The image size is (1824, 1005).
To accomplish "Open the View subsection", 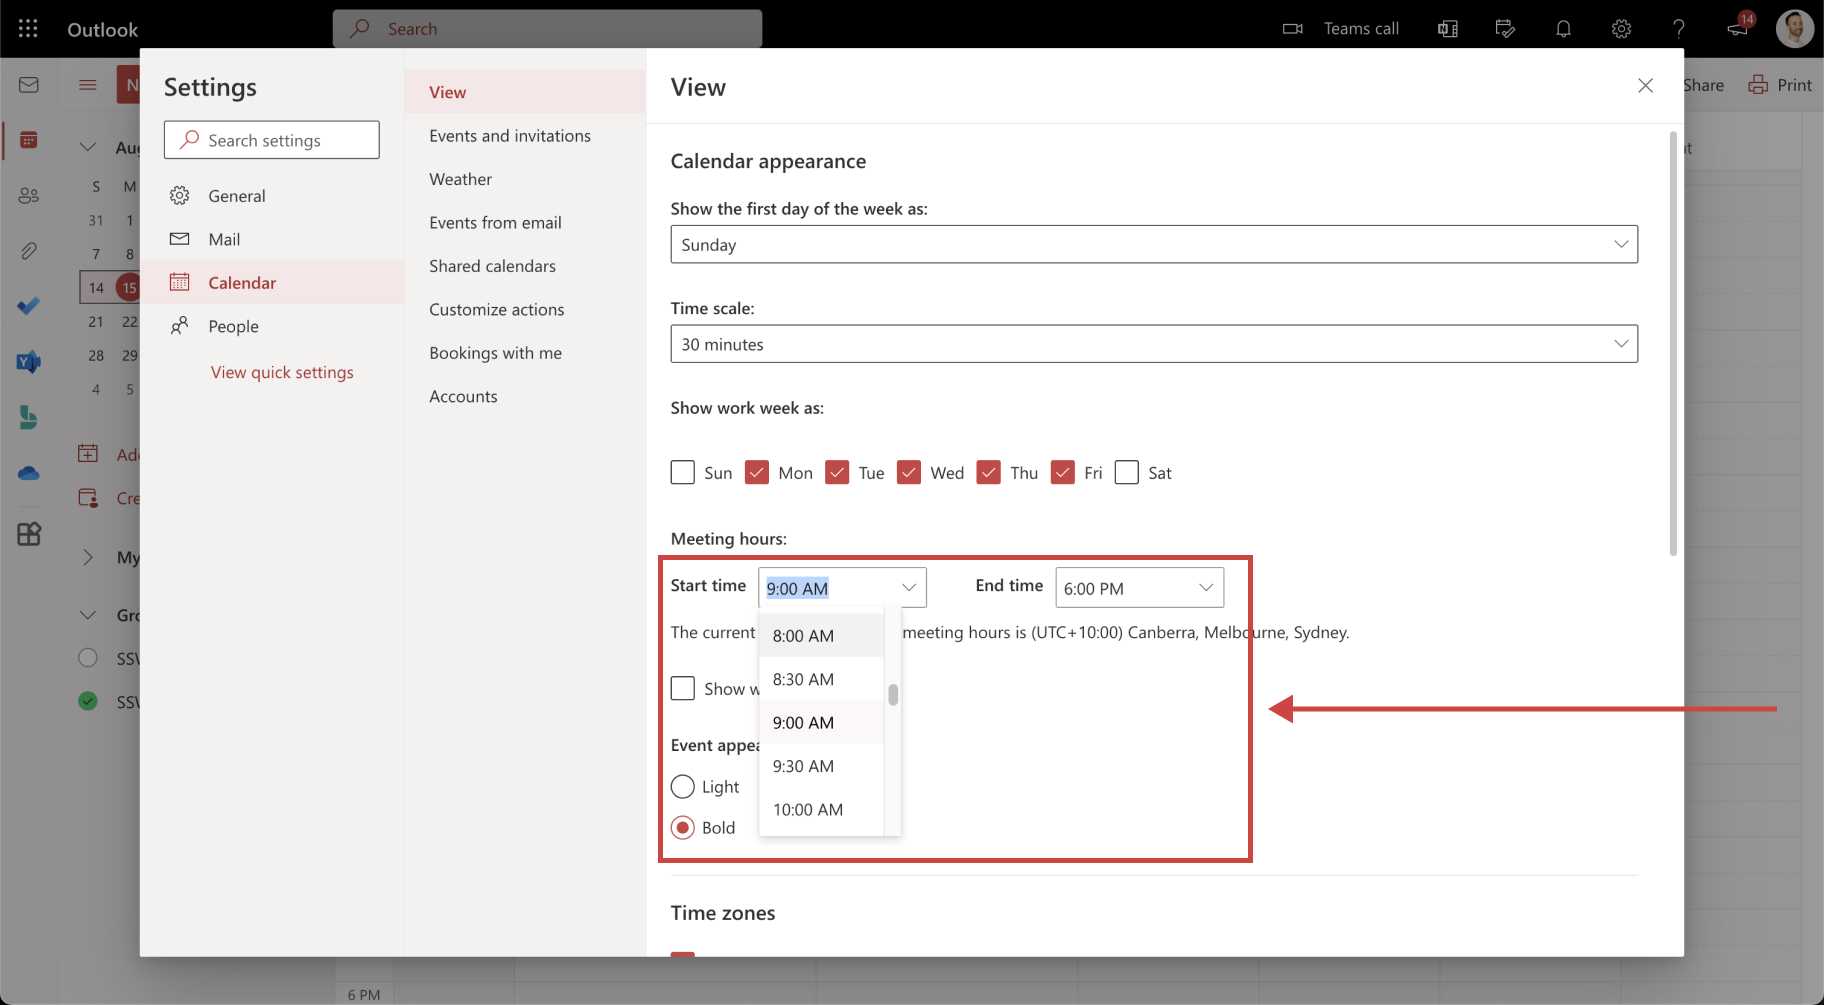I will (x=525, y=92).
